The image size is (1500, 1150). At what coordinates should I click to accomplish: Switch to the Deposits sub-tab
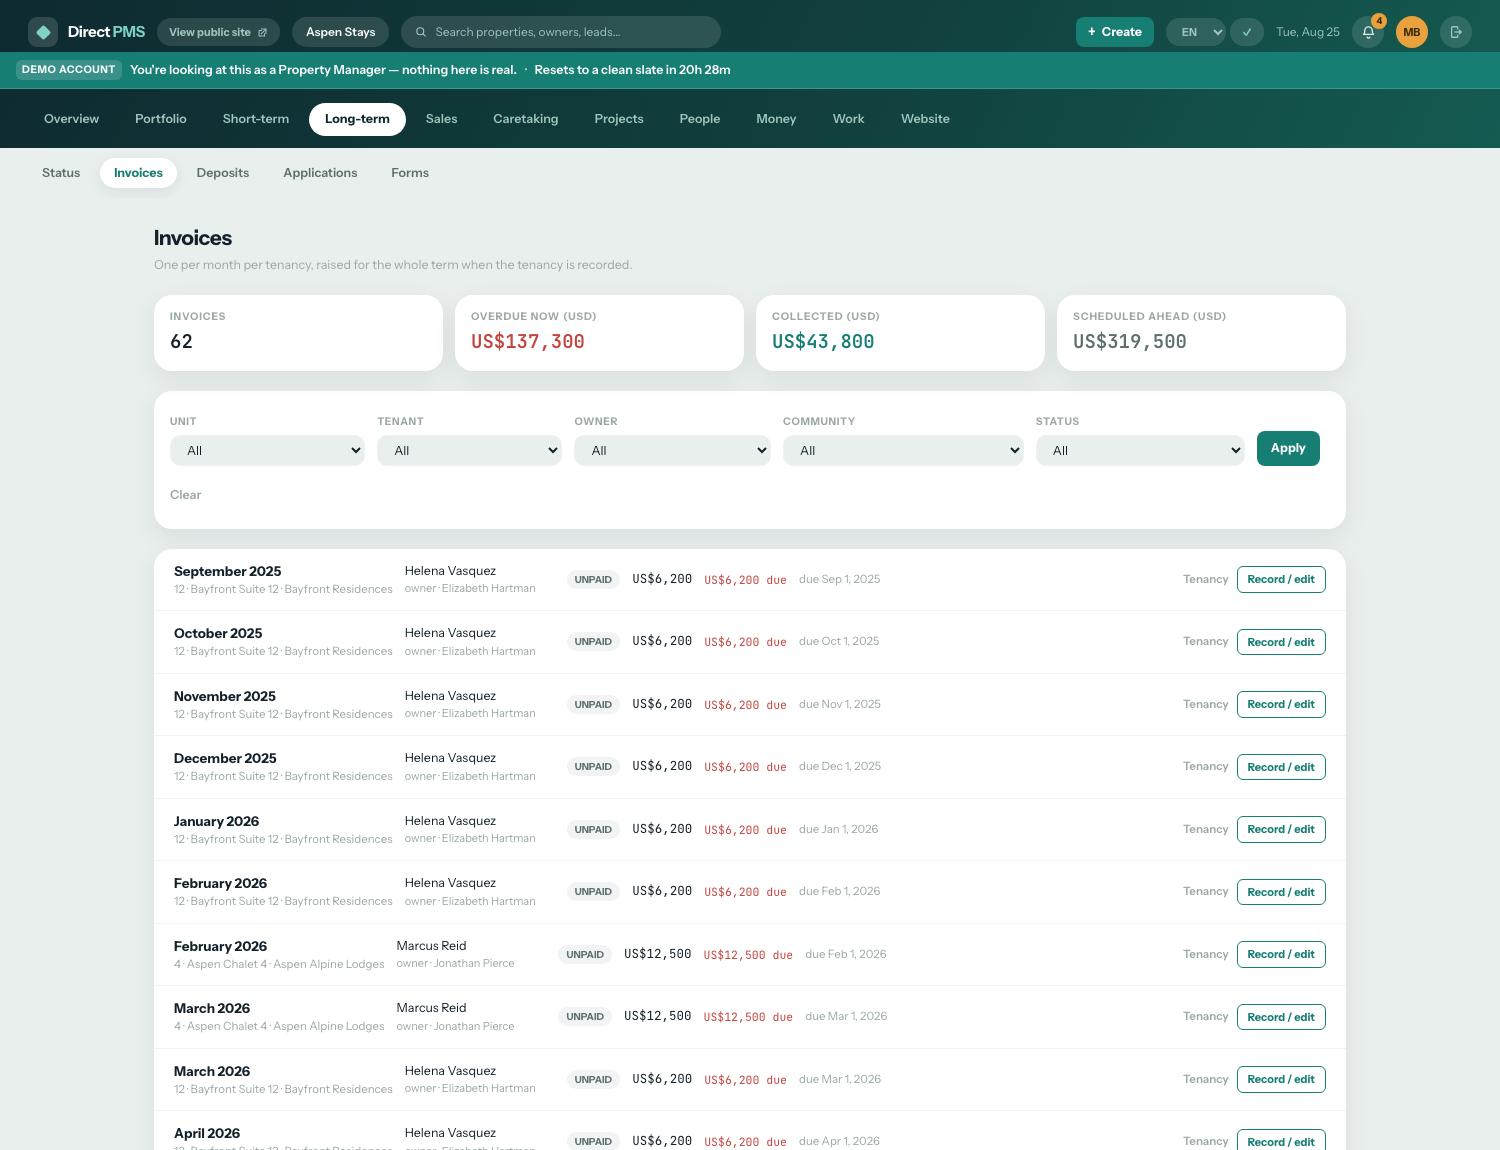click(x=223, y=173)
